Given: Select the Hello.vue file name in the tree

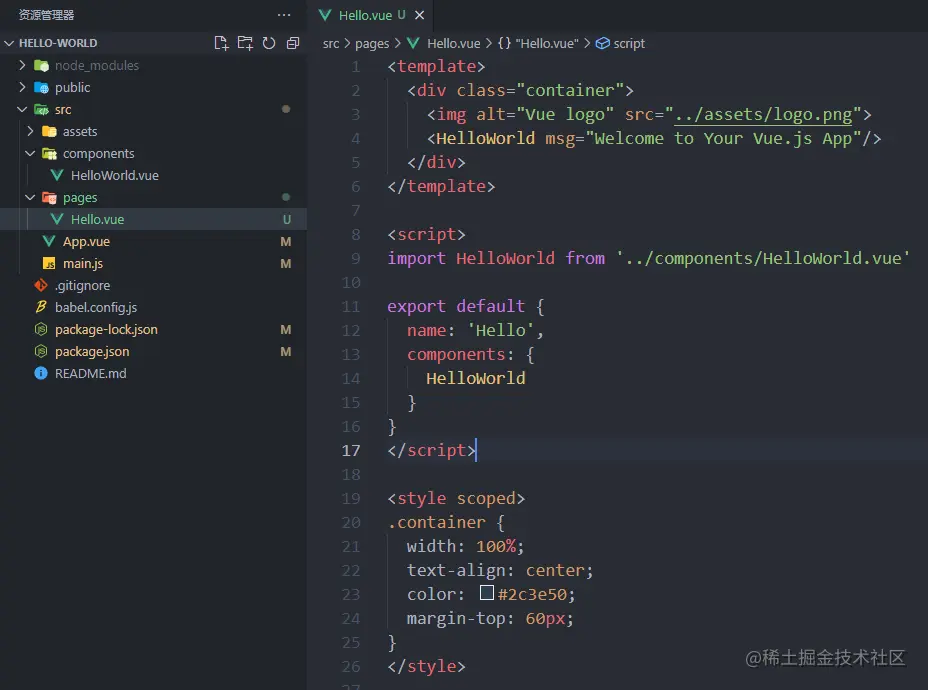Looking at the screenshot, I should click(98, 219).
